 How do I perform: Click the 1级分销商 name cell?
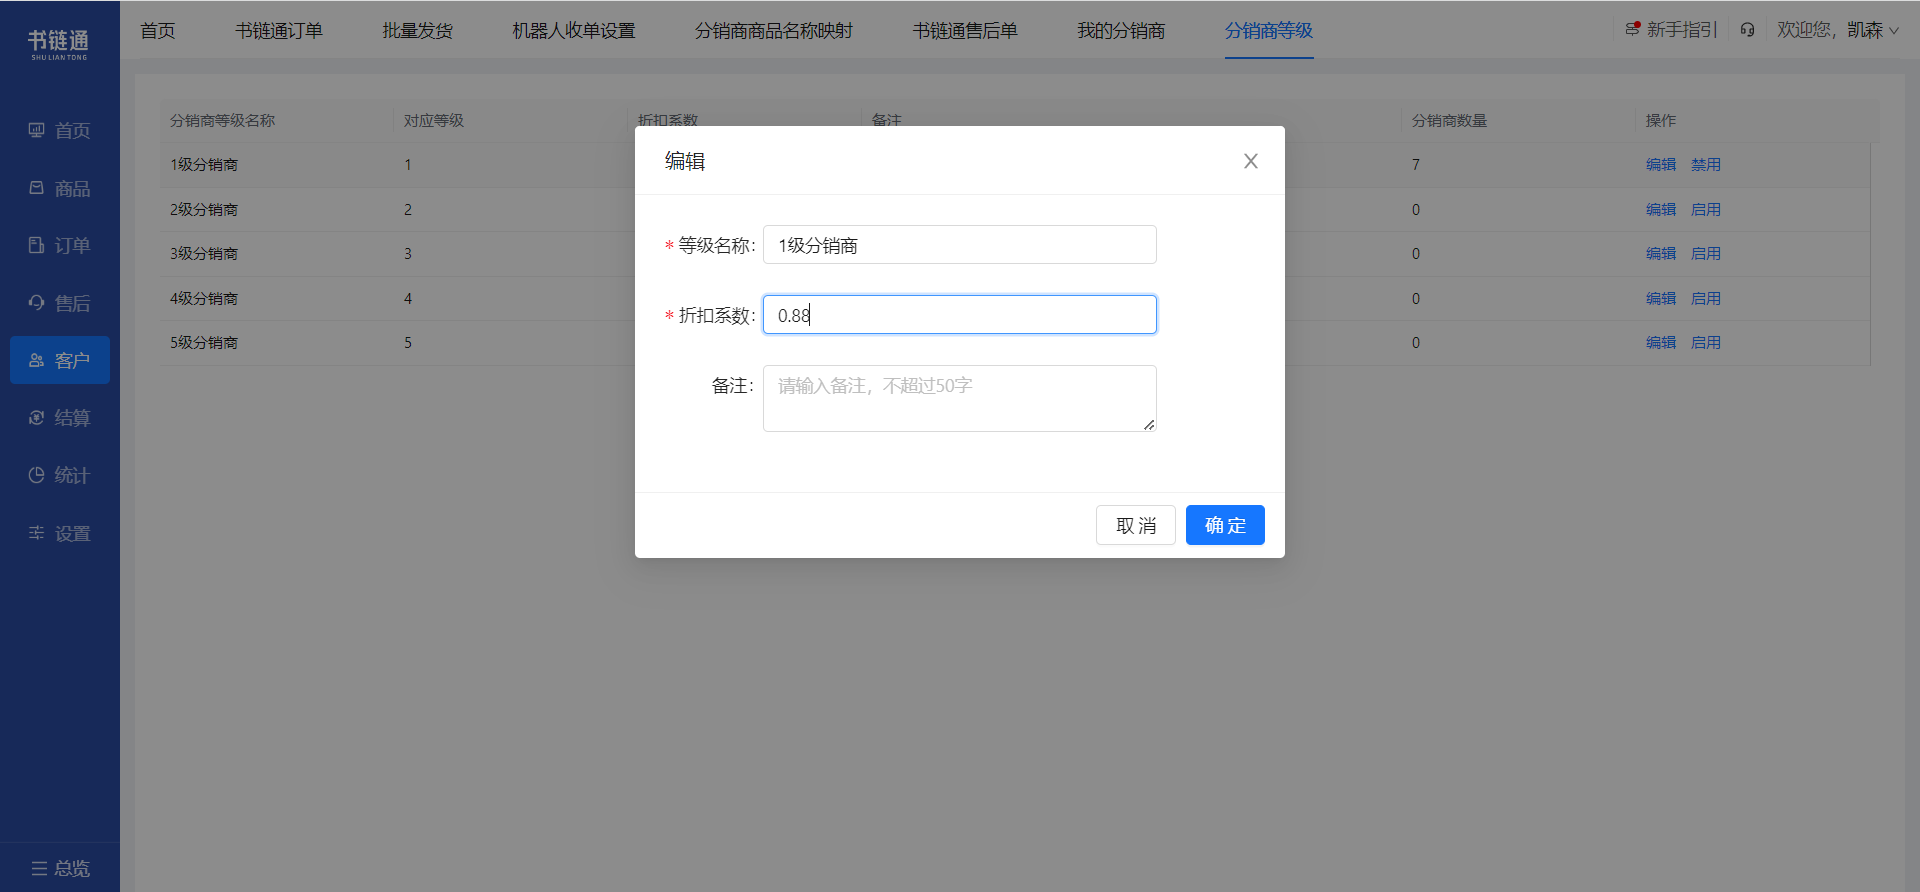pyautogui.click(x=204, y=165)
